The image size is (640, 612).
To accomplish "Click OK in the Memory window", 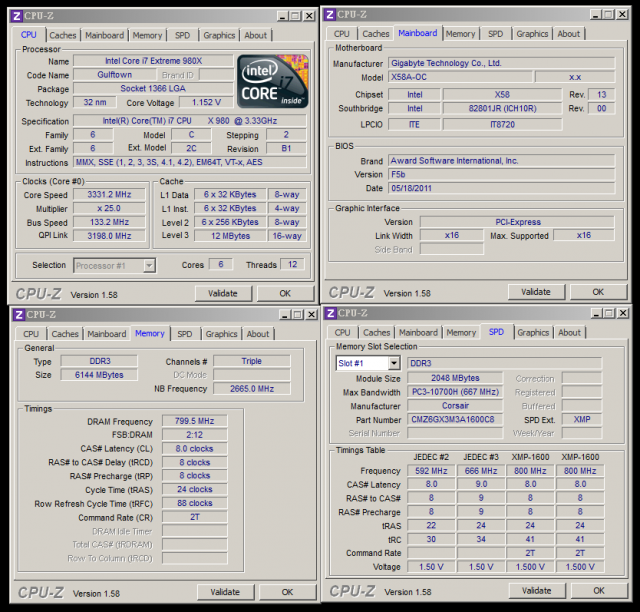I will point(287,592).
